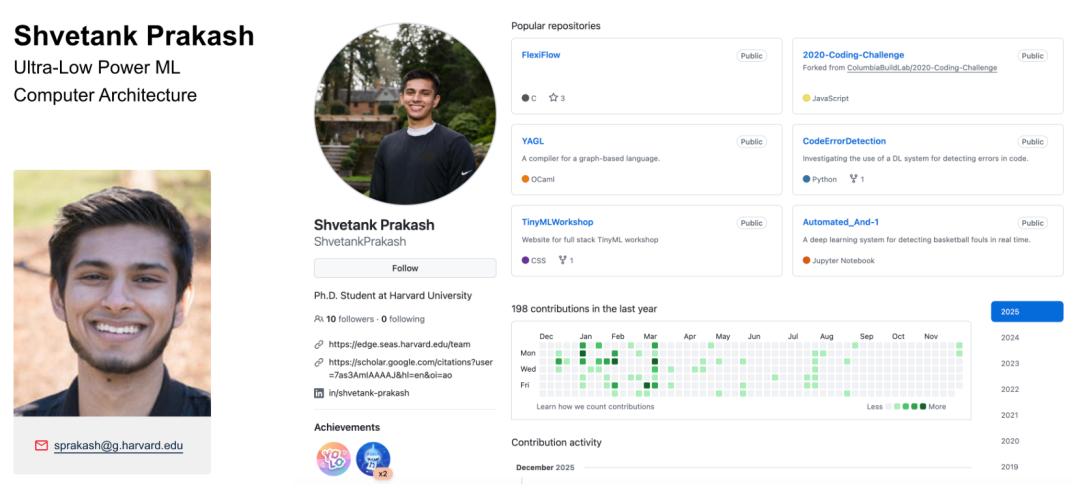The width and height of the screenshot is (1080, 496).
Task: Select the 2025 contribution year tab
Action: click(1027, 311)
